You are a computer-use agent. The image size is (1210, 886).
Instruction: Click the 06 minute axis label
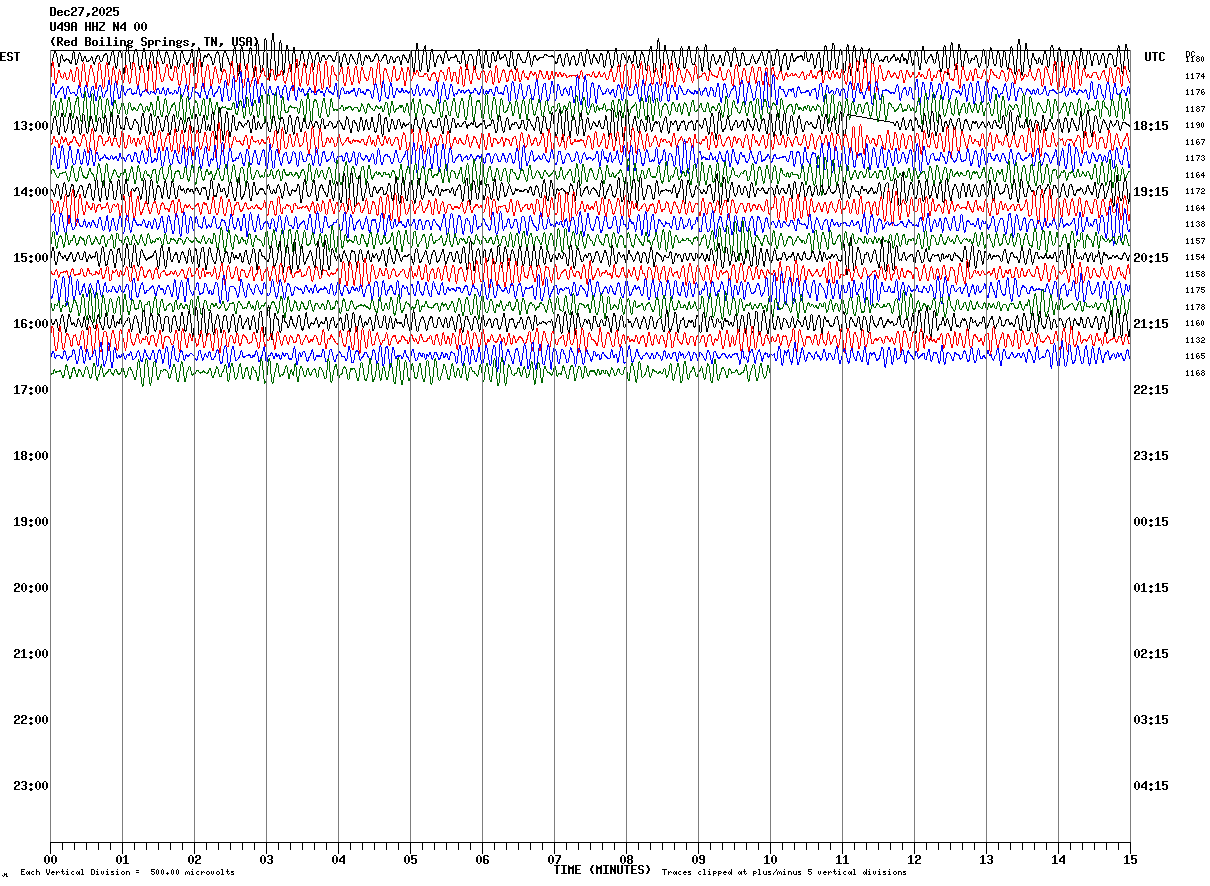pyautogui.click(x=482, y=859)
